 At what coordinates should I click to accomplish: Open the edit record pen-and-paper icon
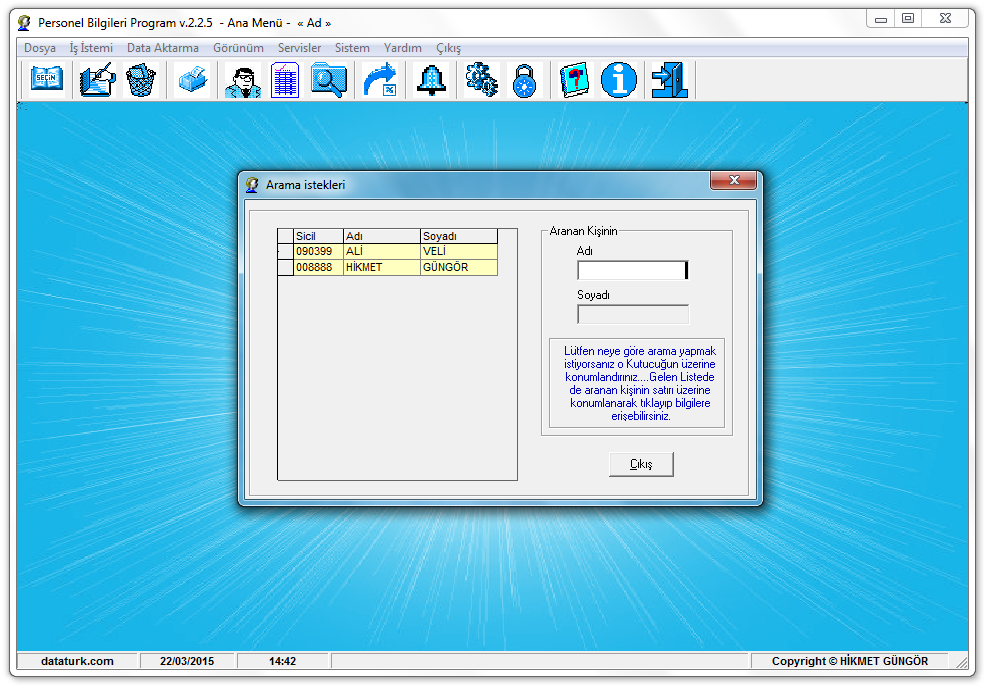pos(97,80)
